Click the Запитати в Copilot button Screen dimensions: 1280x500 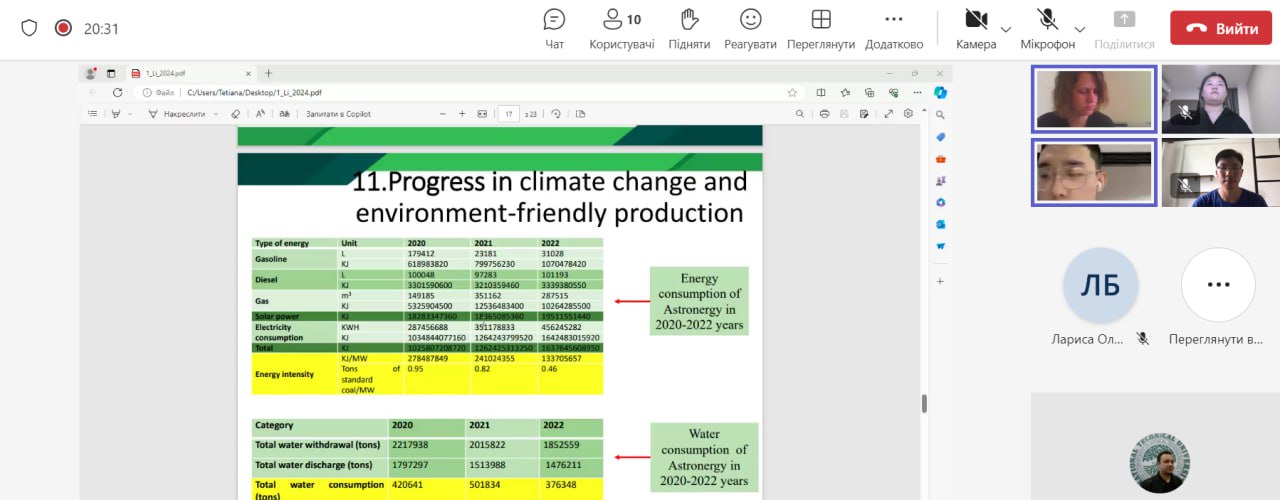(338, 114)
